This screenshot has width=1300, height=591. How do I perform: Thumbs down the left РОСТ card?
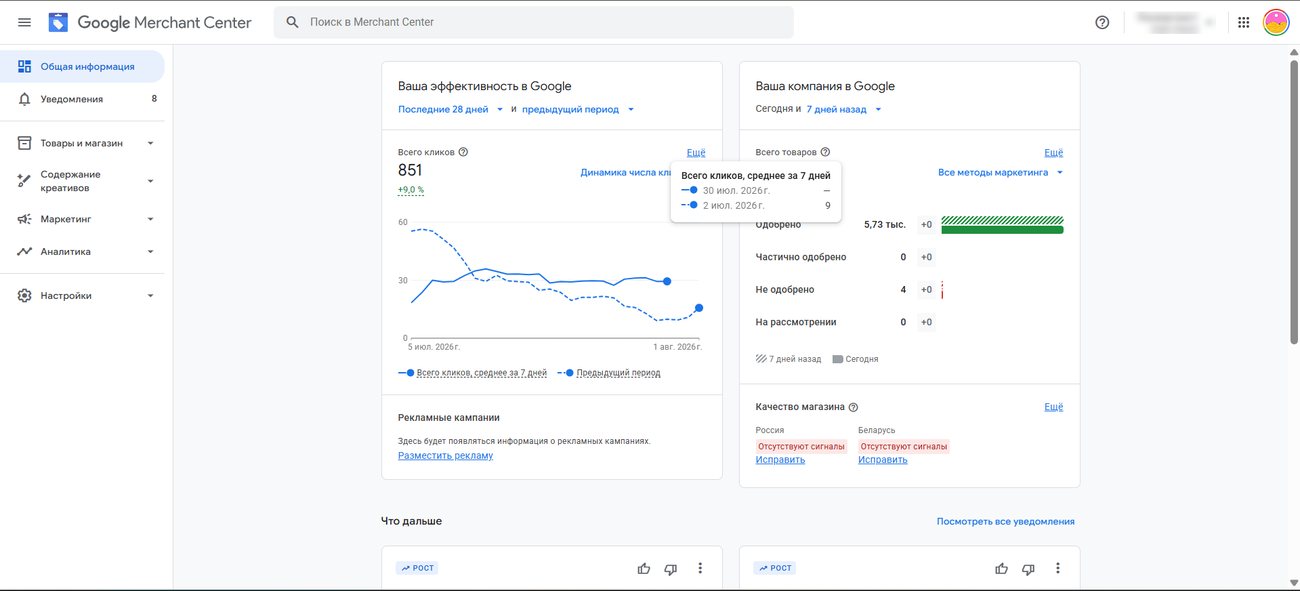point(671,568)
